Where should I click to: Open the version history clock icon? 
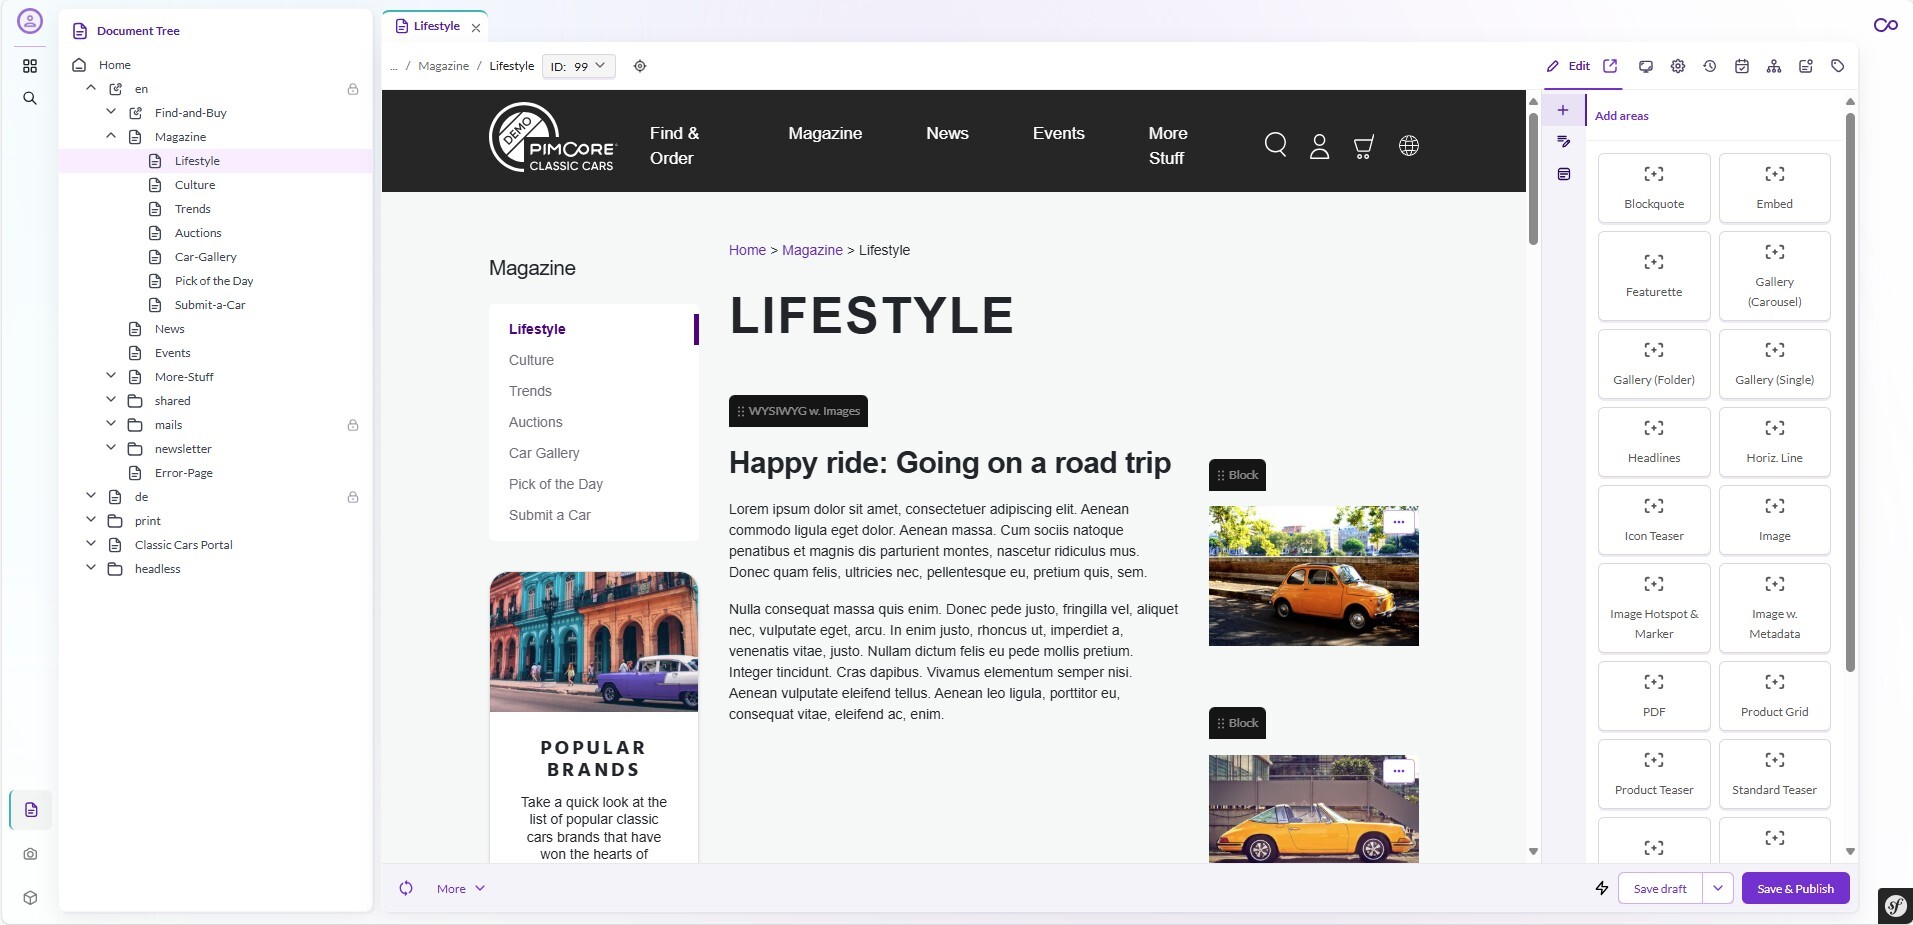click(1710, 66)
